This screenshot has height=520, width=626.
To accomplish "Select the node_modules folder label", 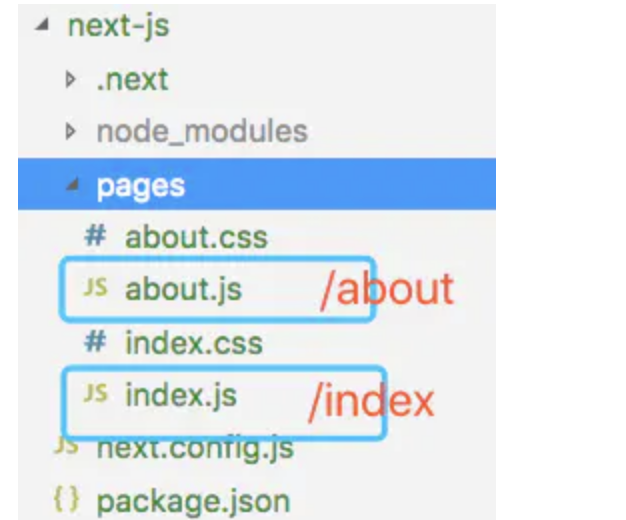I will [x=201, y=131].
